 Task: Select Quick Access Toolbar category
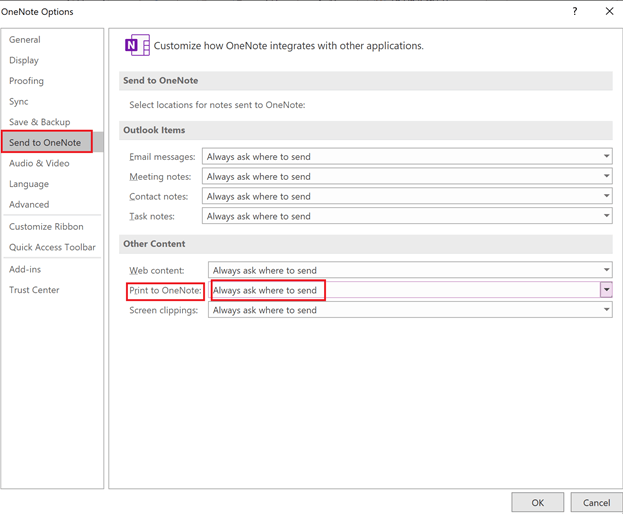pos(52,247)
